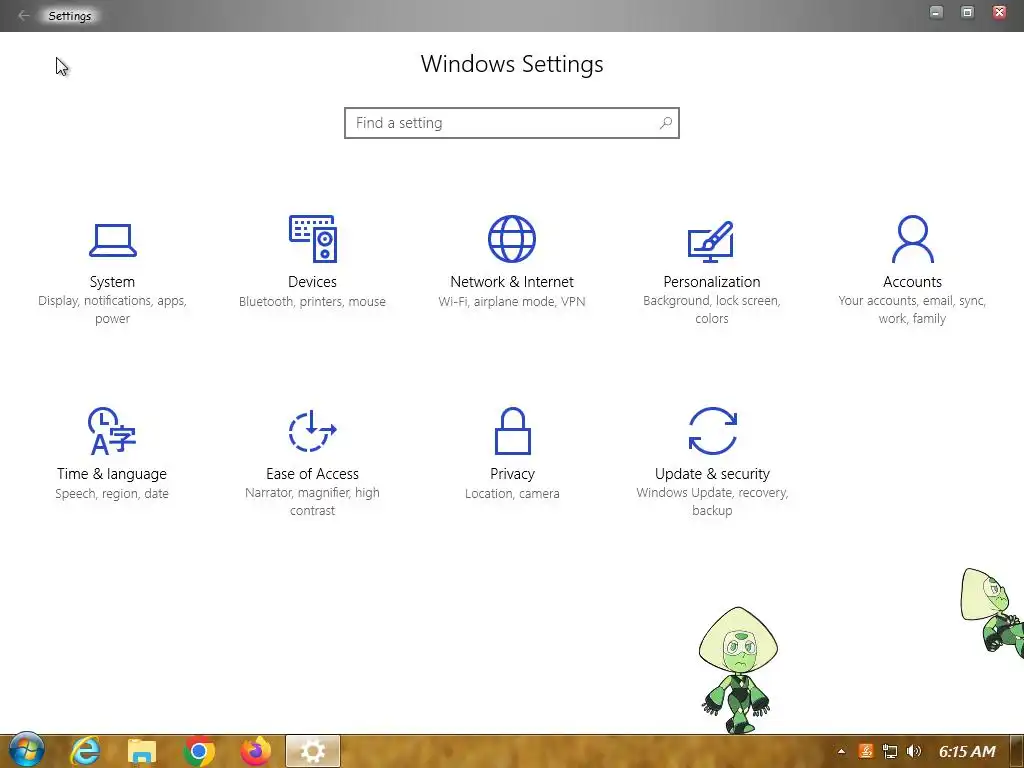Click the Network & Internet label

click(512, 281)
